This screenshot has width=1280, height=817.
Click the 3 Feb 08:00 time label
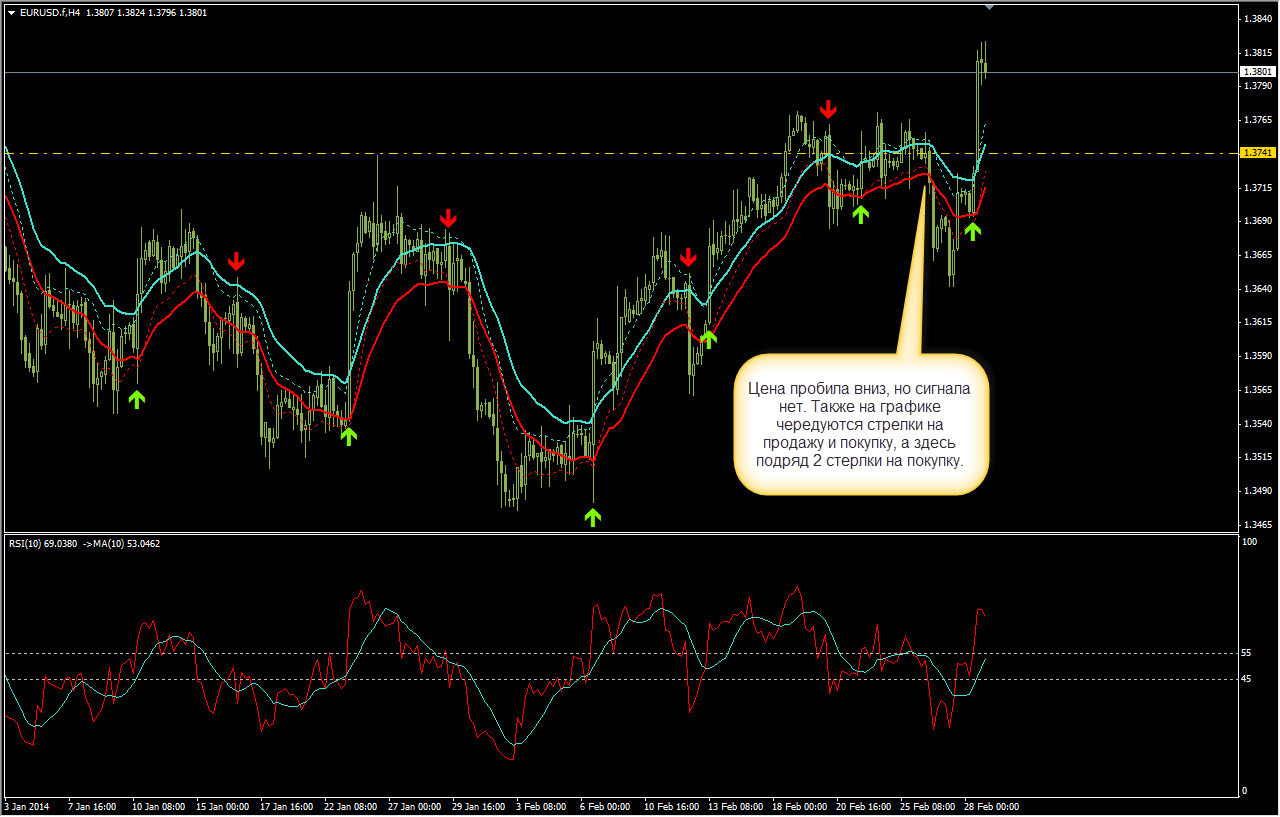(541, 806)
